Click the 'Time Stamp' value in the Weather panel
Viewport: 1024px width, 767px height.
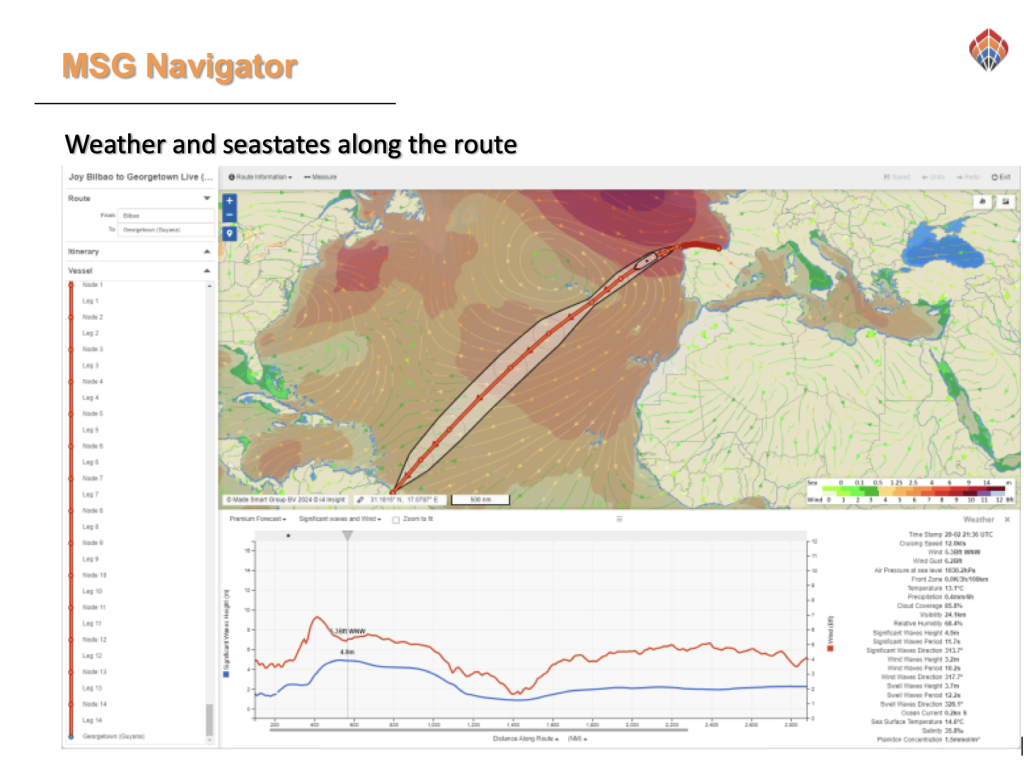968,534
